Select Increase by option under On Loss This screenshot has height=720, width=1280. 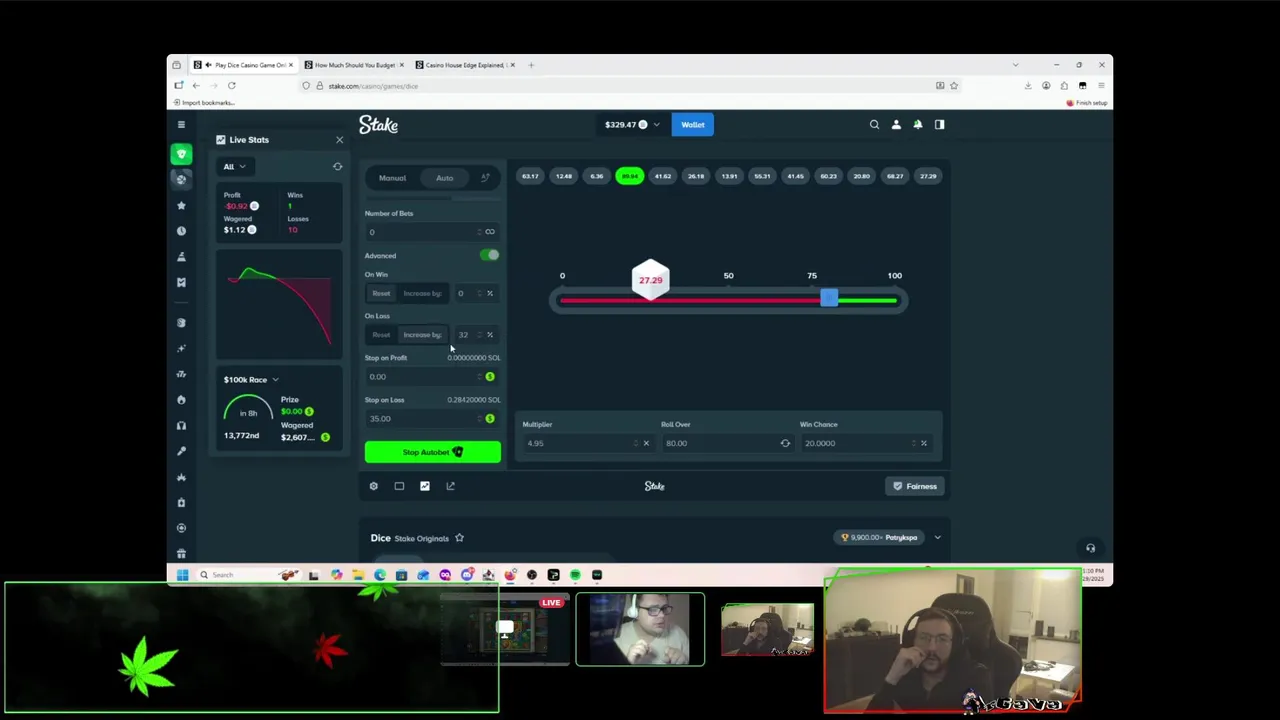422,335
